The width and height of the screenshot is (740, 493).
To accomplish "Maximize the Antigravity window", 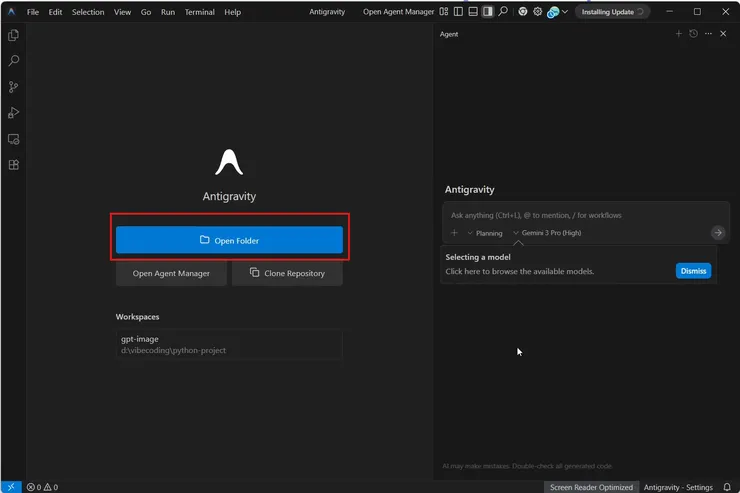I will pyautogui.click(x=697, y=11).
